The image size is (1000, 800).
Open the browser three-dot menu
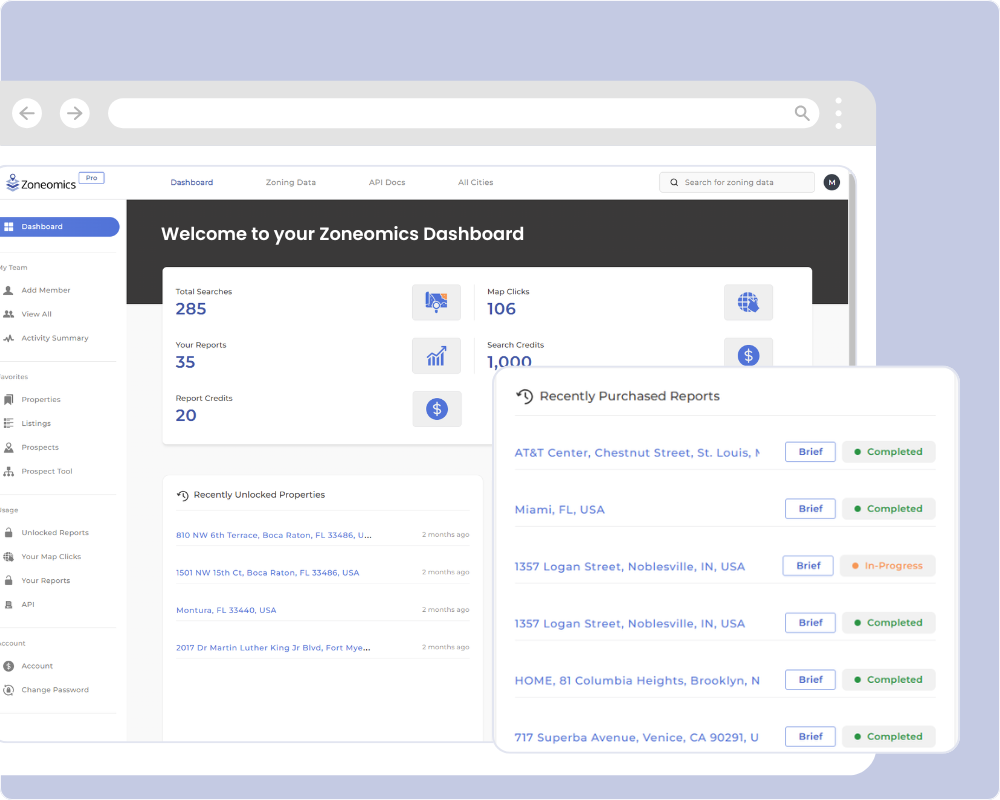[838, 114]
